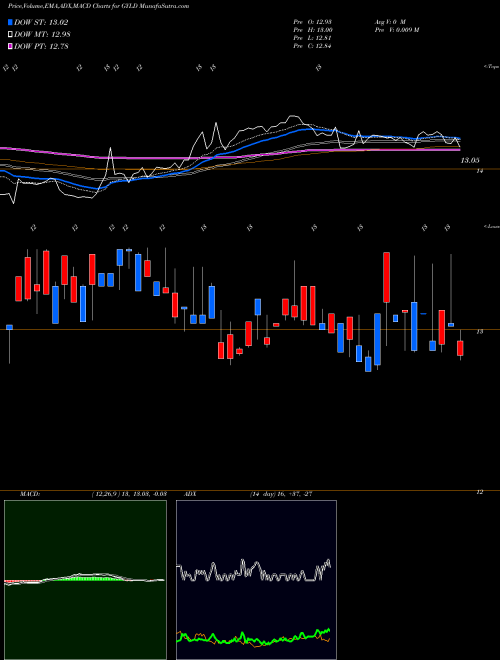This screenshot has width=500, height=660.
Task: Click the 'Pre L: 12.81' low value
Action: (313, 38)
